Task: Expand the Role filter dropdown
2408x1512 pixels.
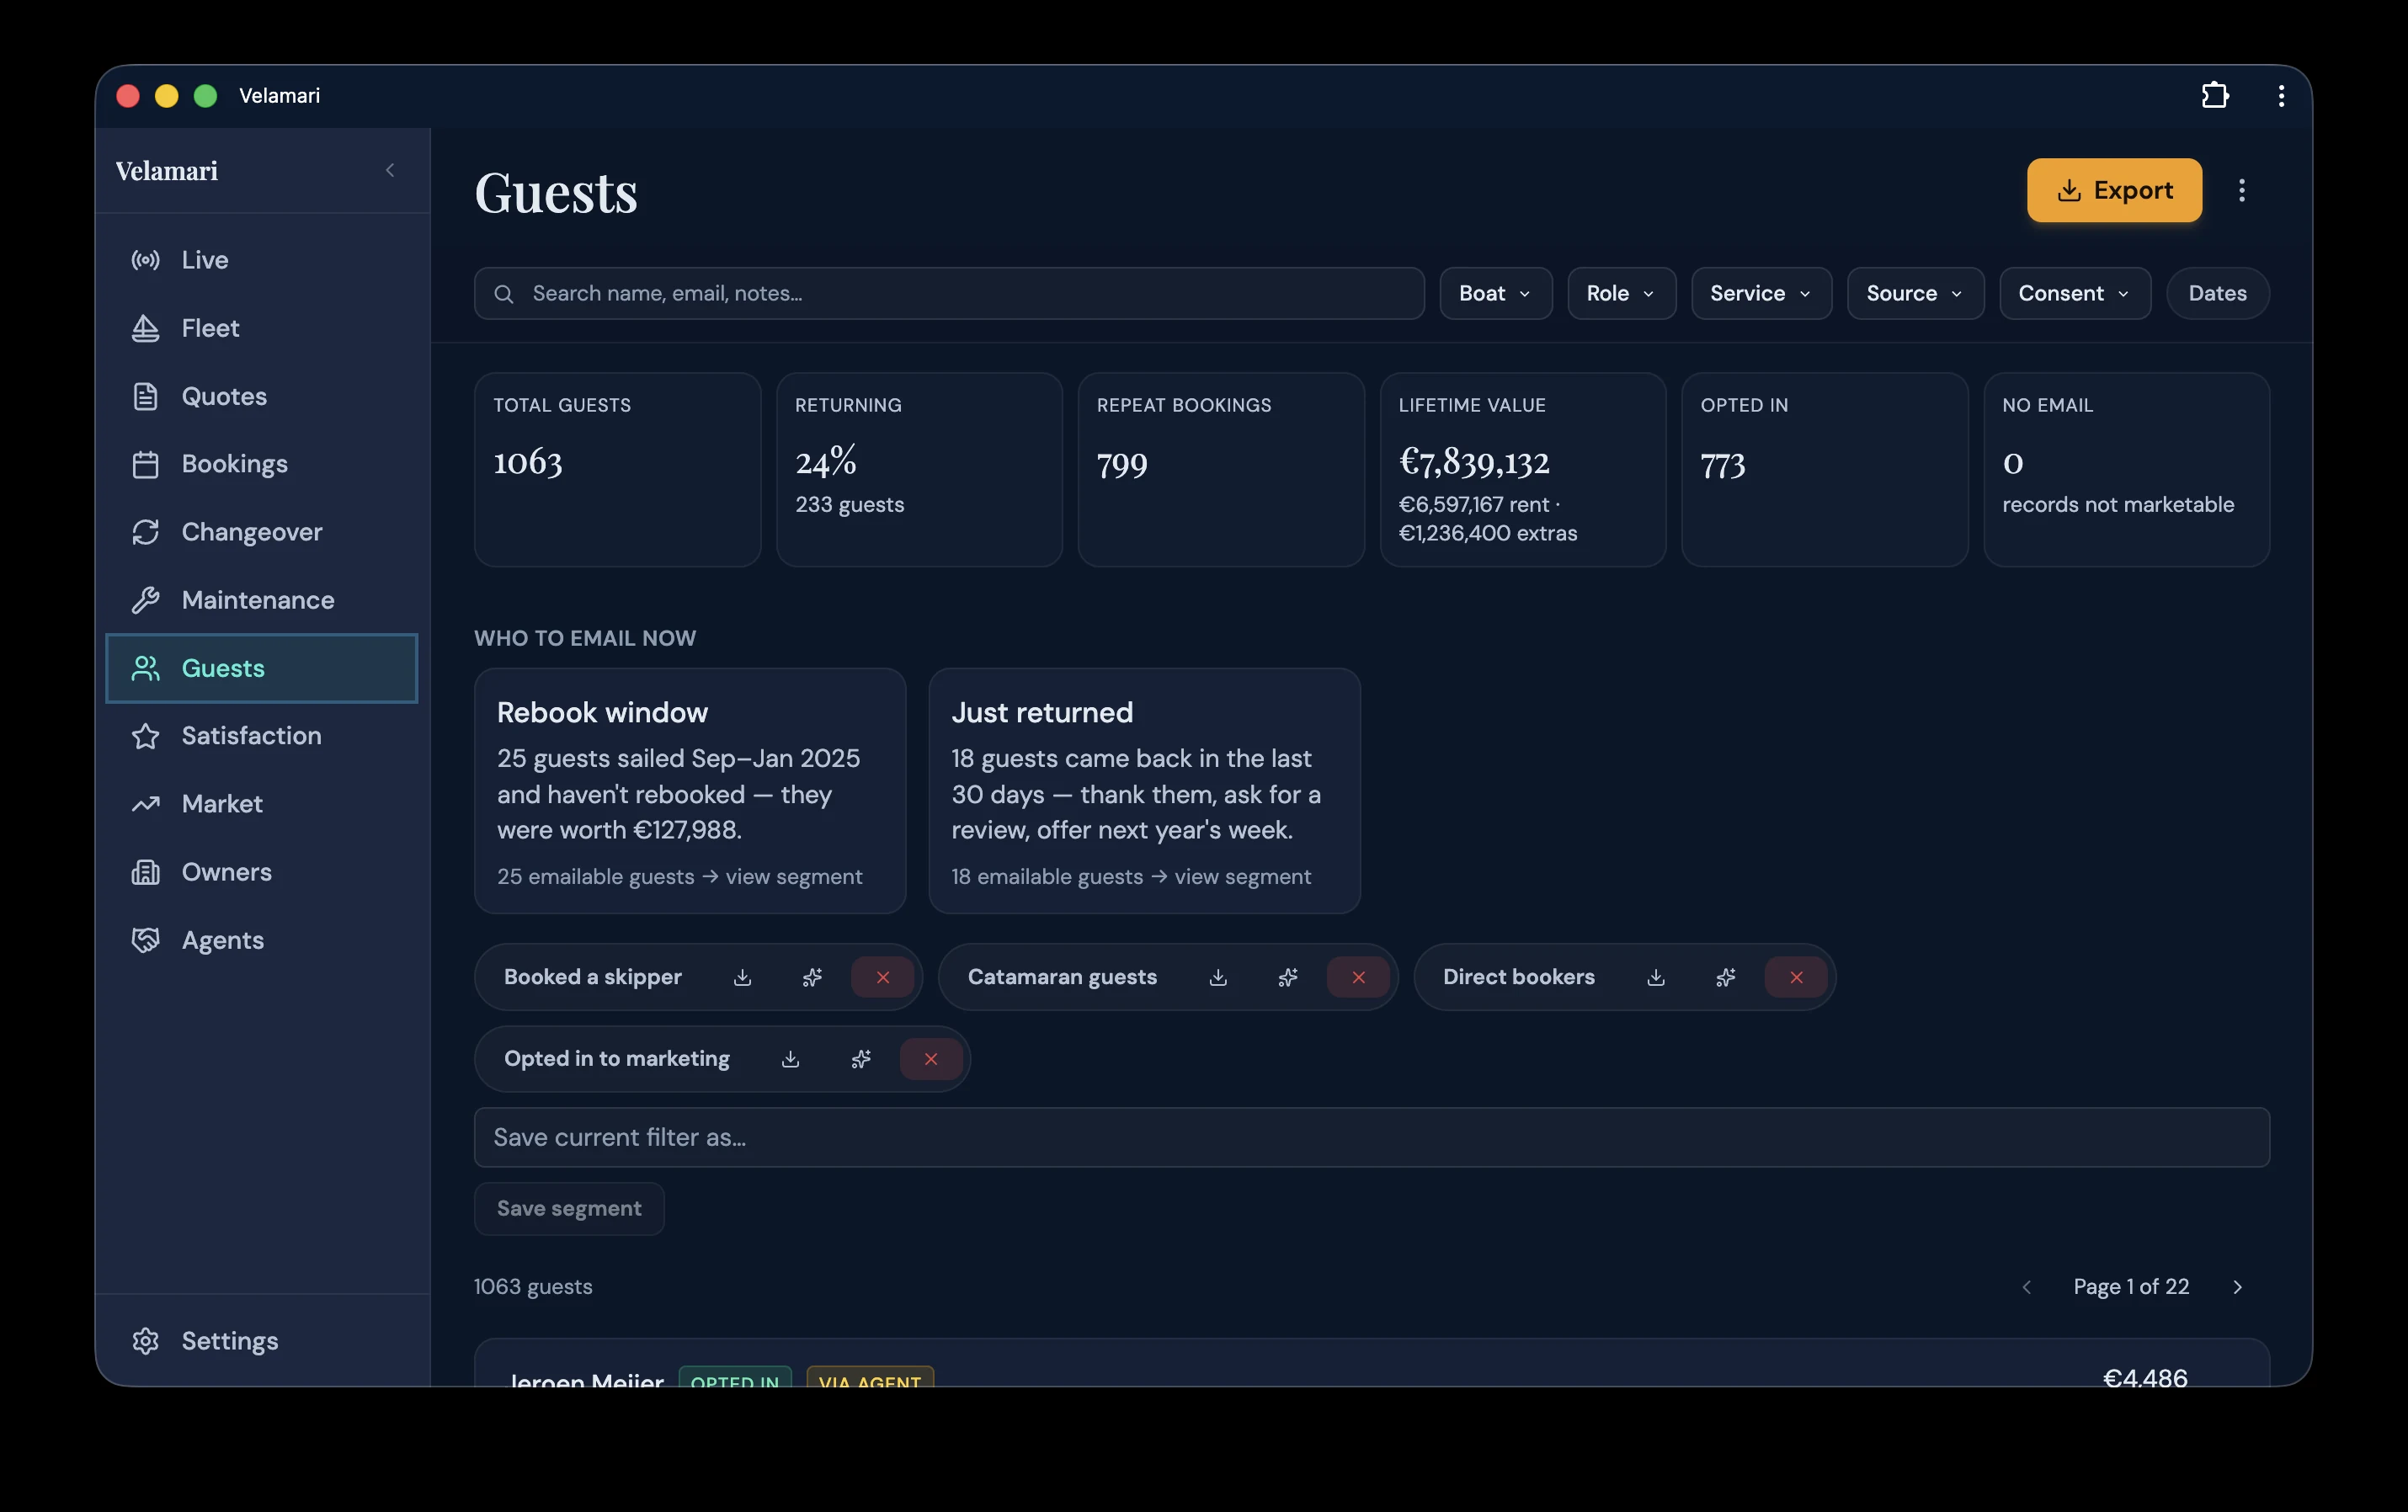Action: [1621, 293]
